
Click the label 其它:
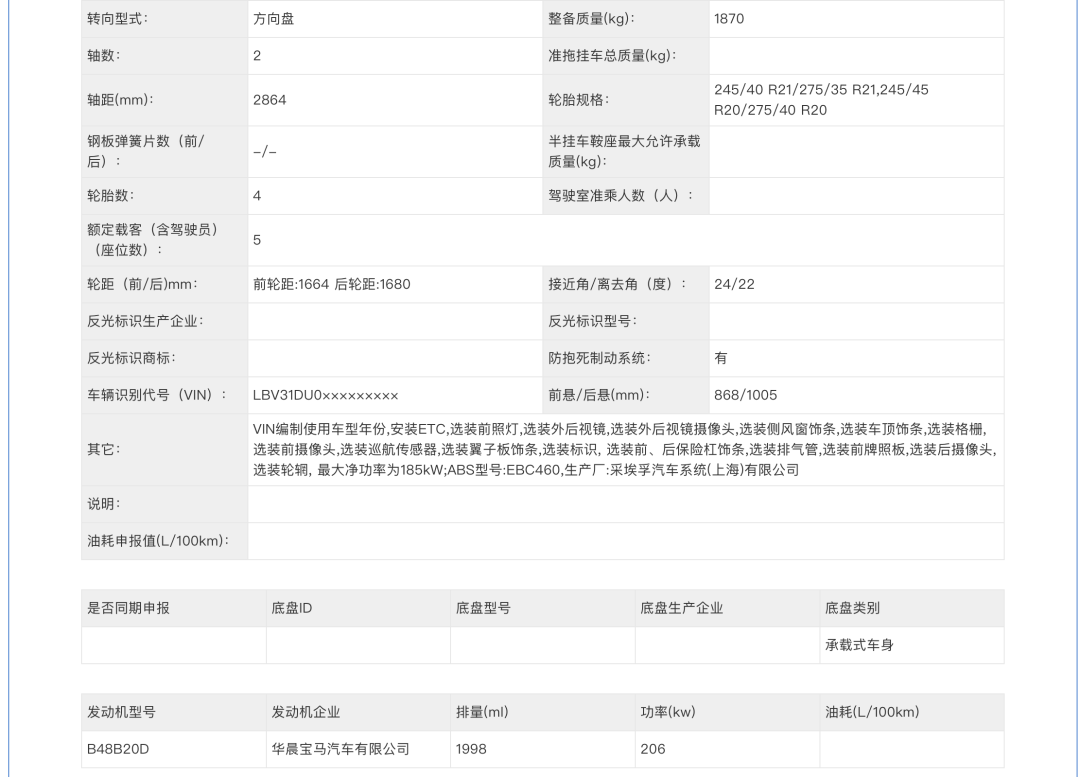(104, 450)
